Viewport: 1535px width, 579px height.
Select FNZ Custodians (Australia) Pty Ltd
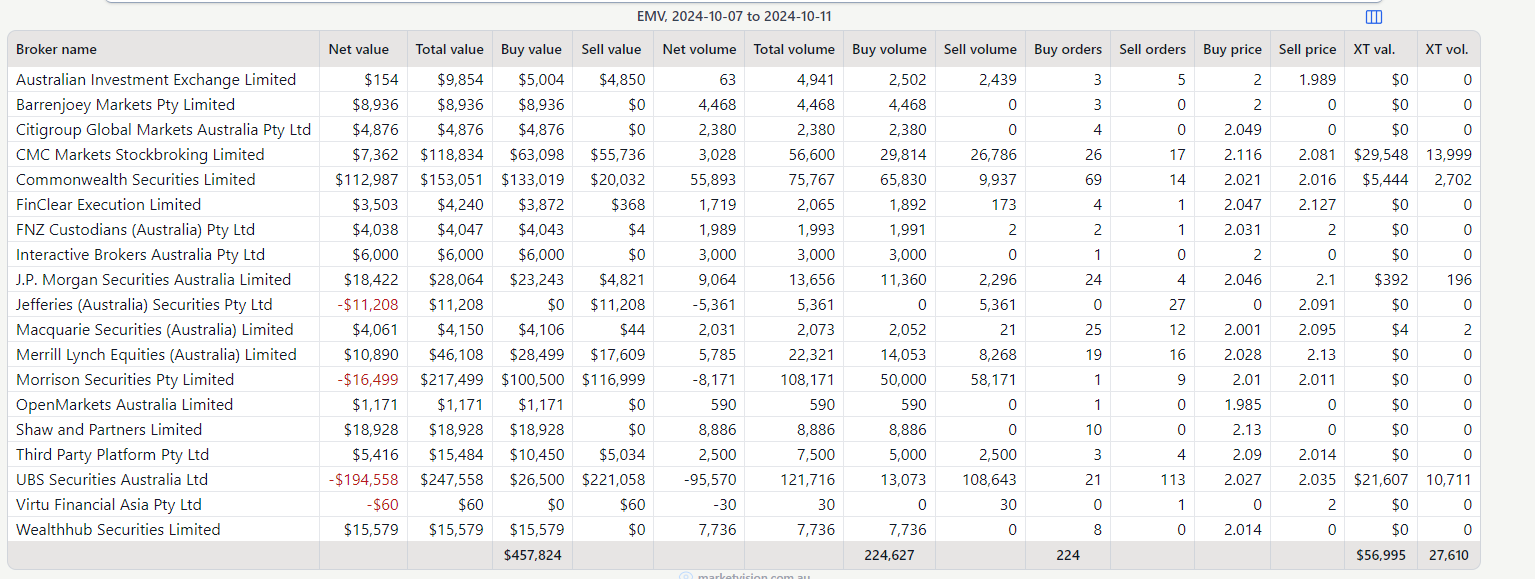point(135,230)
